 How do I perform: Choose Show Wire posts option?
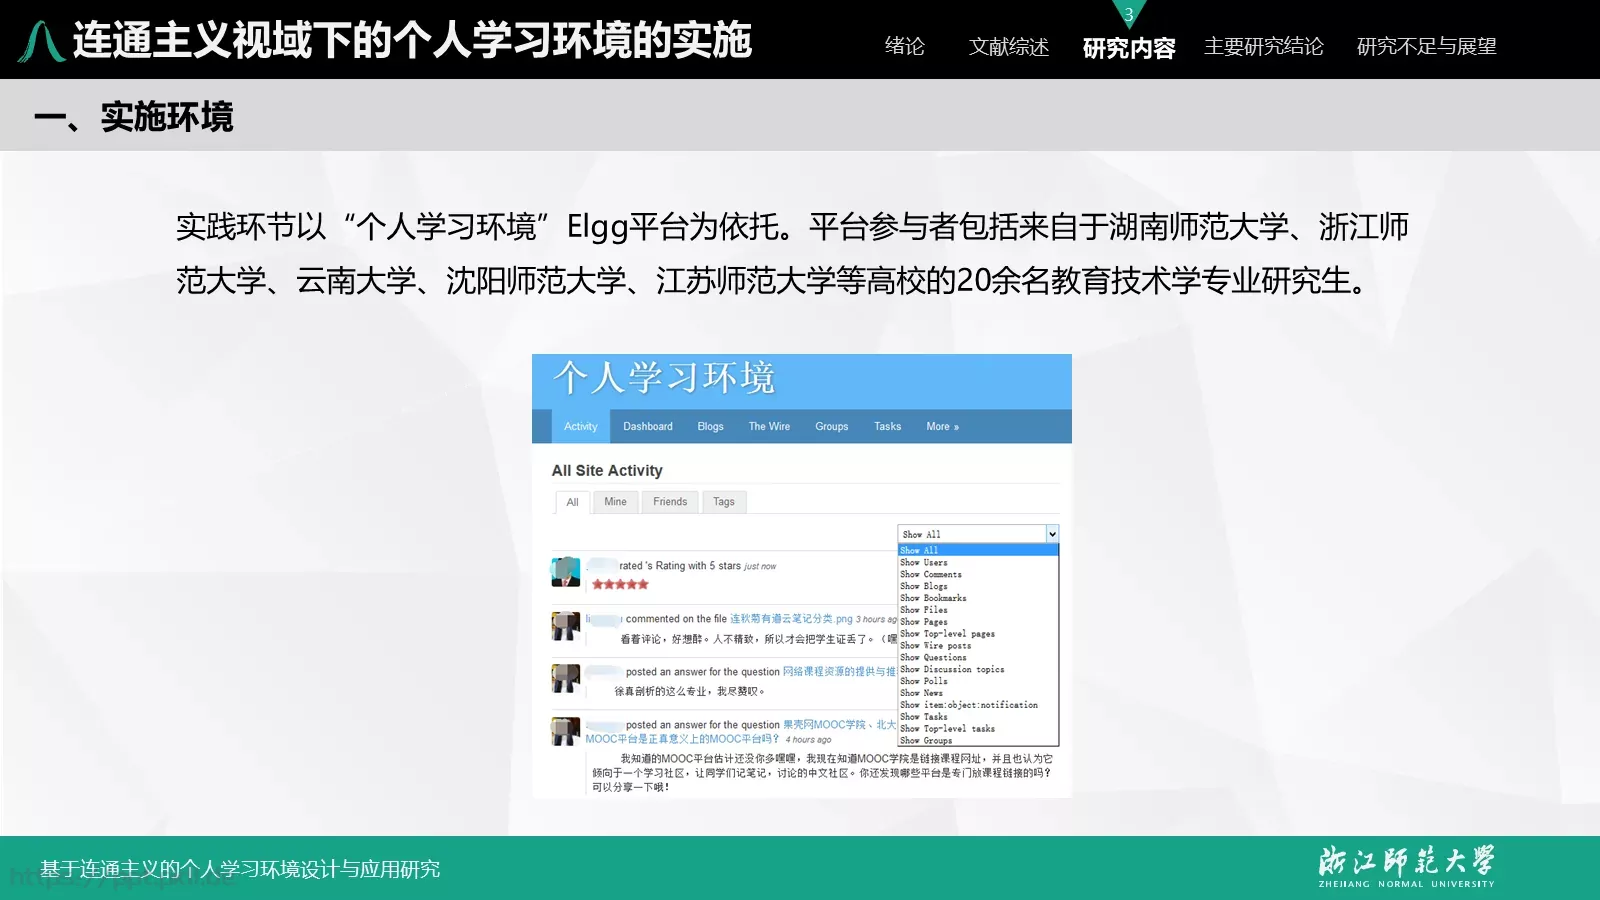click(x=978, y=645)
